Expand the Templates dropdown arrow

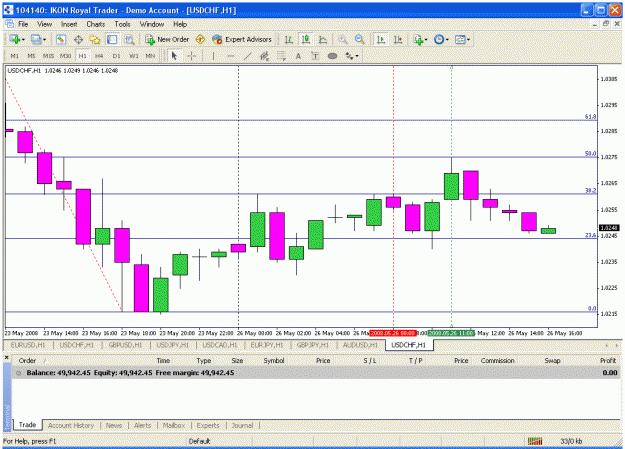click(x=468, y=39)
